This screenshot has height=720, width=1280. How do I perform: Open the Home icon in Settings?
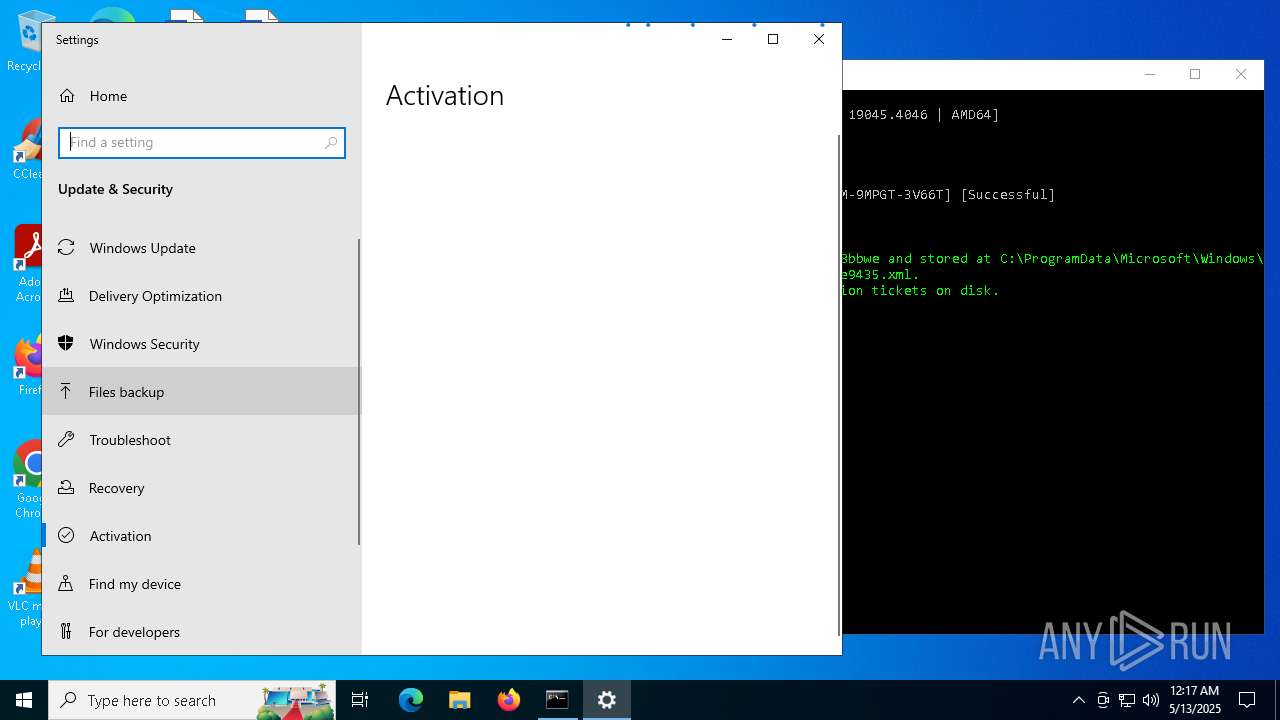[67, 96]
